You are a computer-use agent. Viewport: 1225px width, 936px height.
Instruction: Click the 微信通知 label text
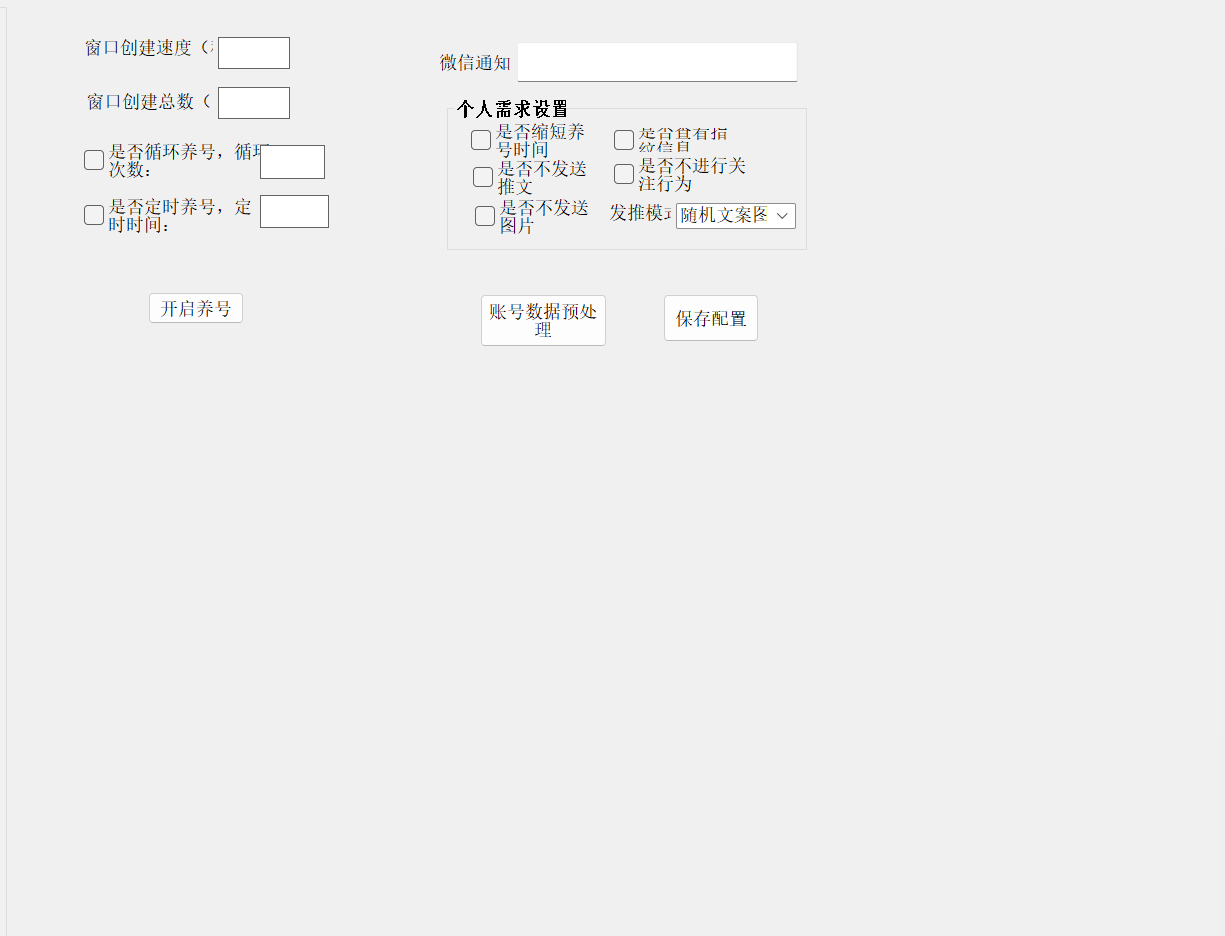pyautogui.click(x=475, y=63)
